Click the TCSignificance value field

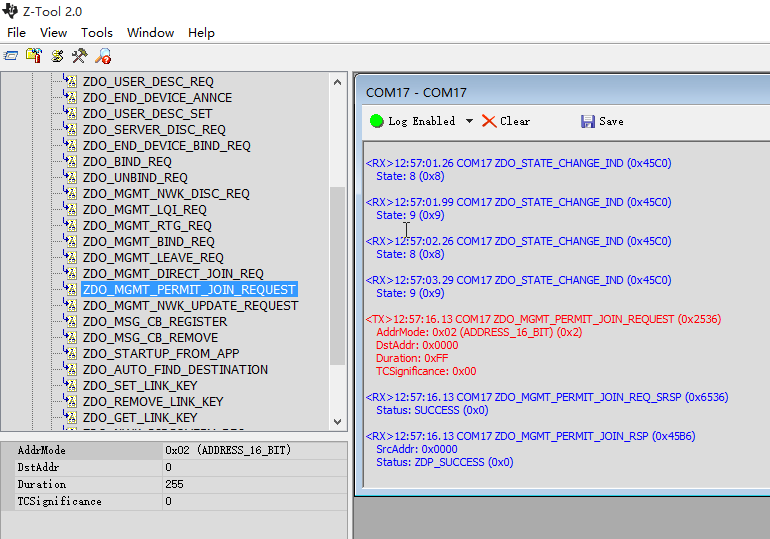pos(254,501)
